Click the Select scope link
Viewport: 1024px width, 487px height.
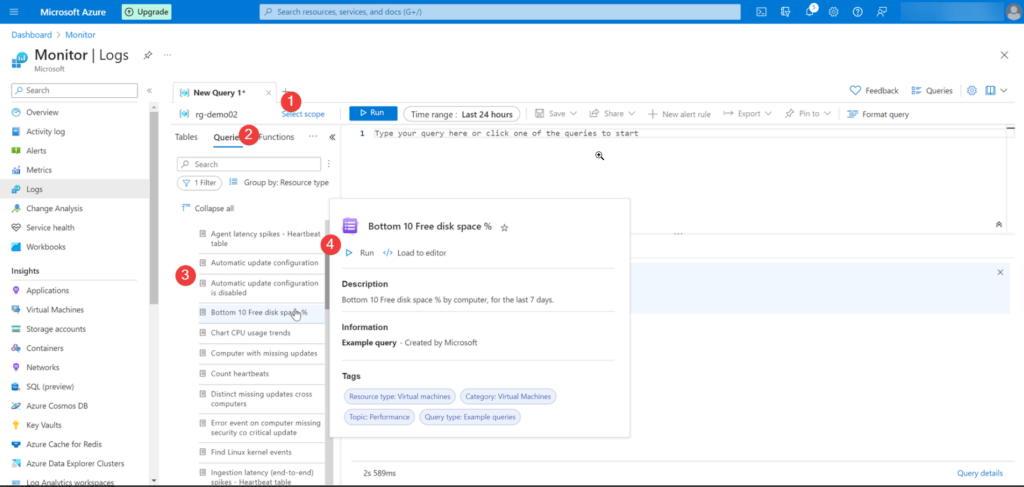click(x=303, y=114)
